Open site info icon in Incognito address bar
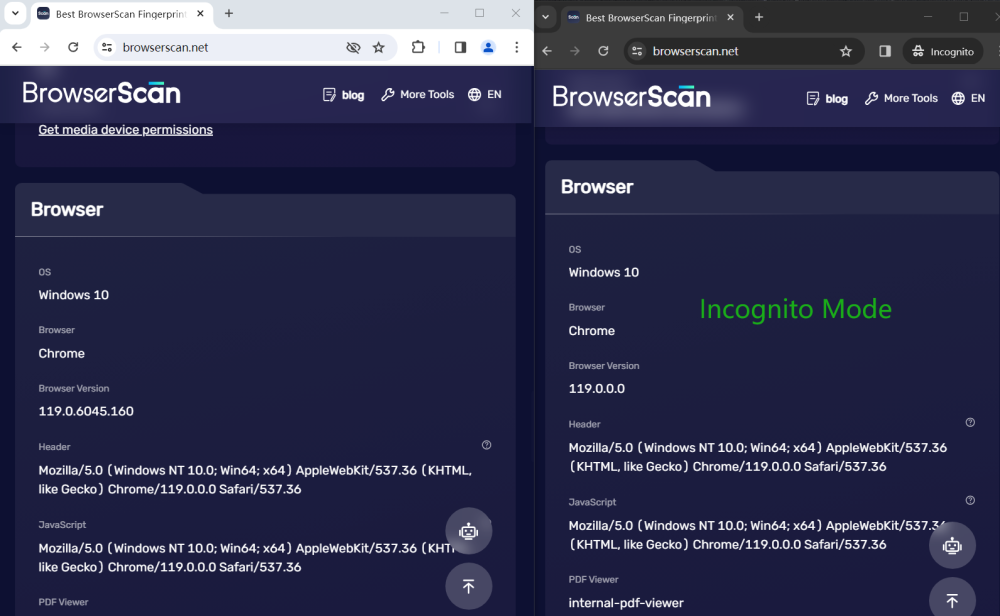The width and height of the screenshot is (1000, 616). point(637,51)
